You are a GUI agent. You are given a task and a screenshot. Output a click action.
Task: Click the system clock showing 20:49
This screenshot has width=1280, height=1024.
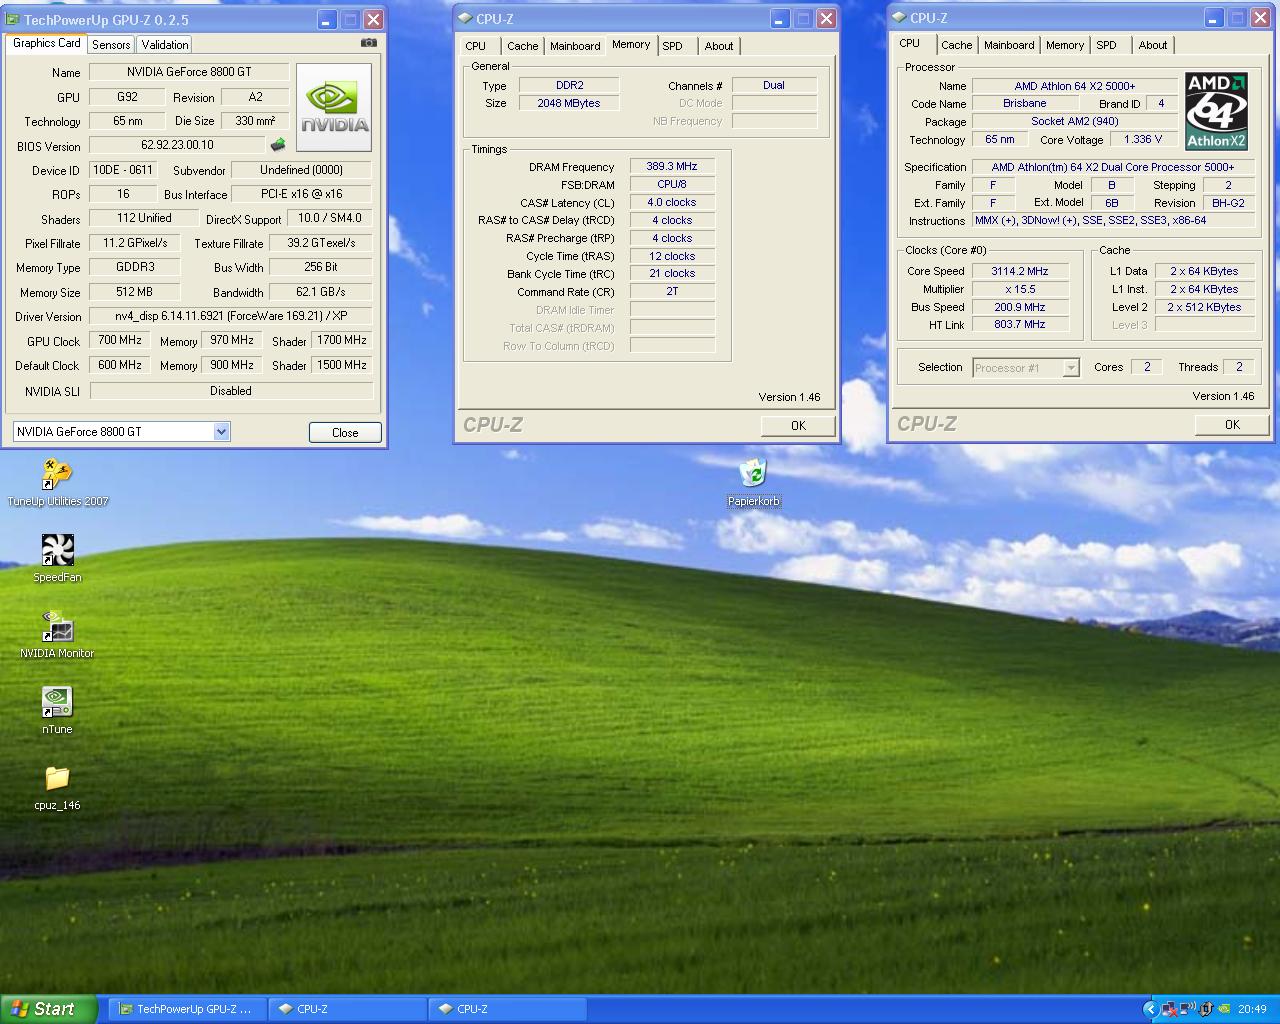point(1251,1010)
